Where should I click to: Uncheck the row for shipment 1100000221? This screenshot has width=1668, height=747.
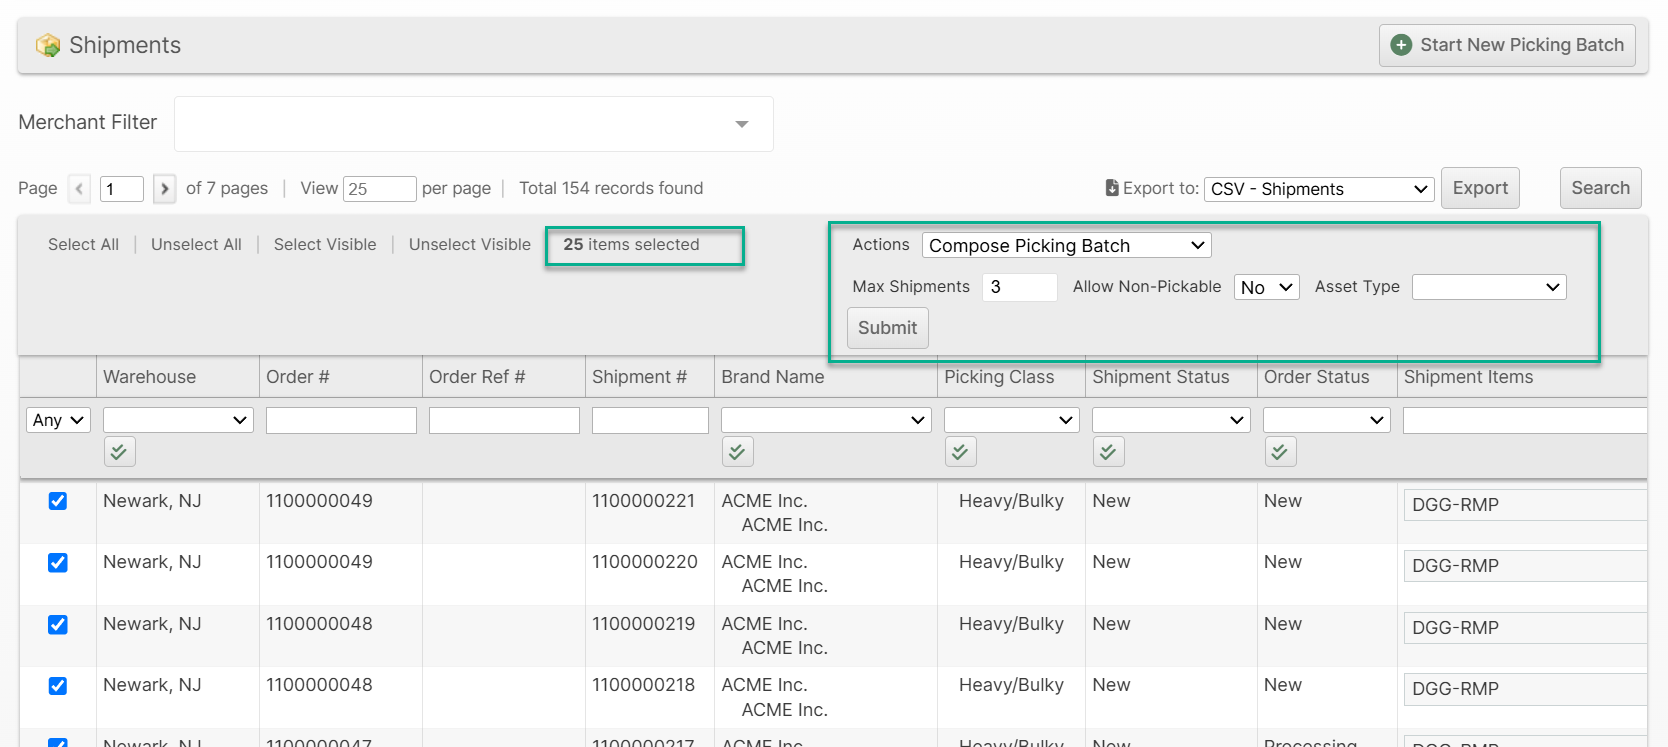(x=58, y=501)
